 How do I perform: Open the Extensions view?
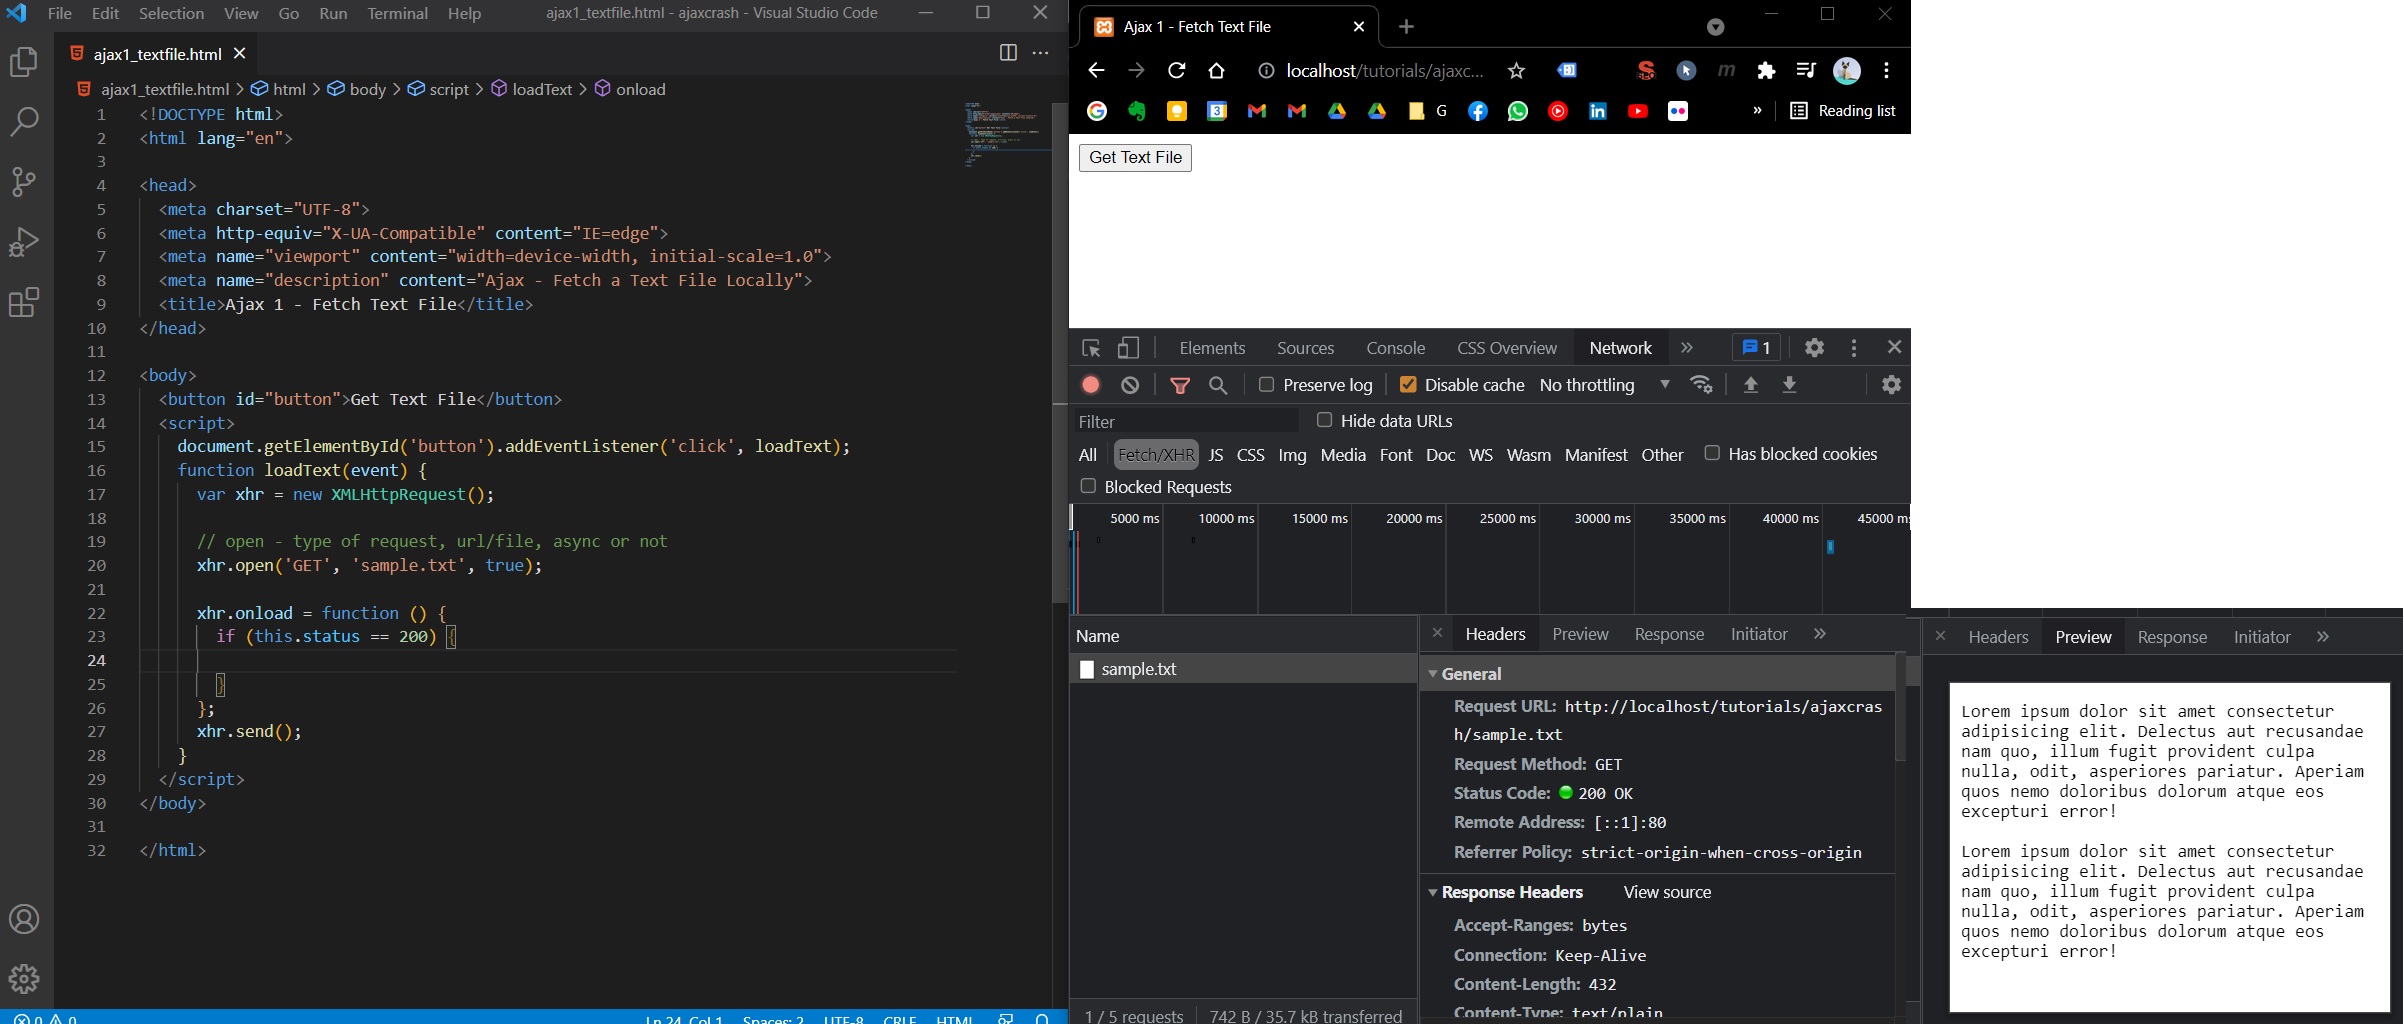[x=24, y=302]
